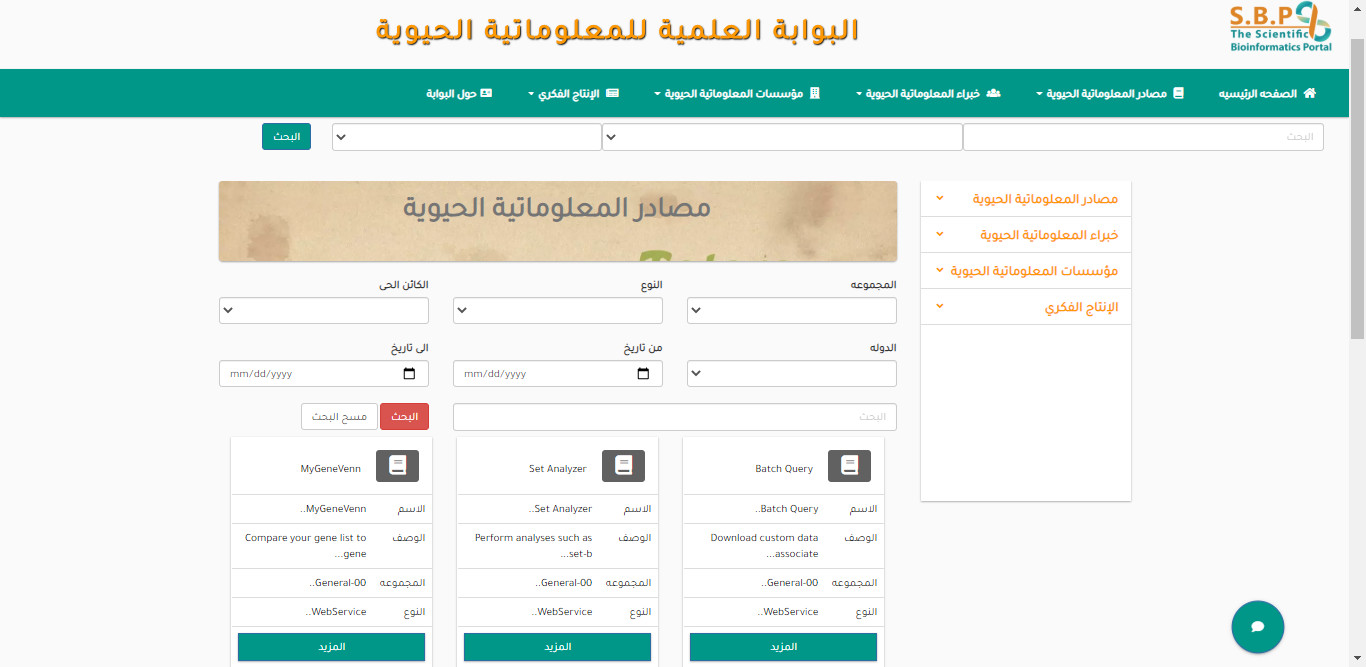The image size is (1366, 667).
Task: Open مؤسسات المعلوماتية الحيوية navbar menu
Action: [737, 93]
